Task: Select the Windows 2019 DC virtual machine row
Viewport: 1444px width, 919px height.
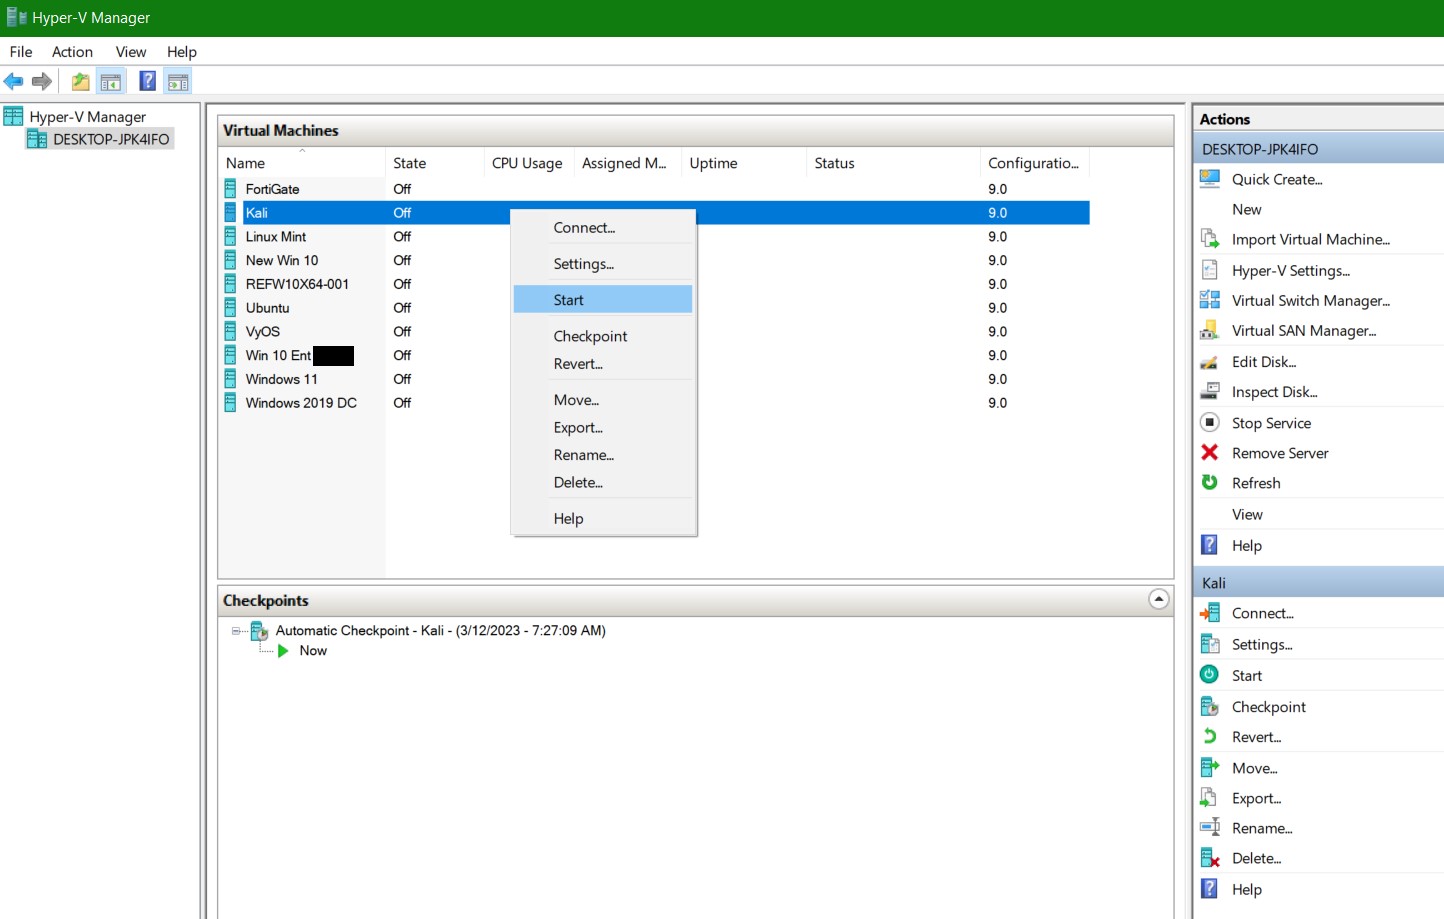Action: (654, 403)
